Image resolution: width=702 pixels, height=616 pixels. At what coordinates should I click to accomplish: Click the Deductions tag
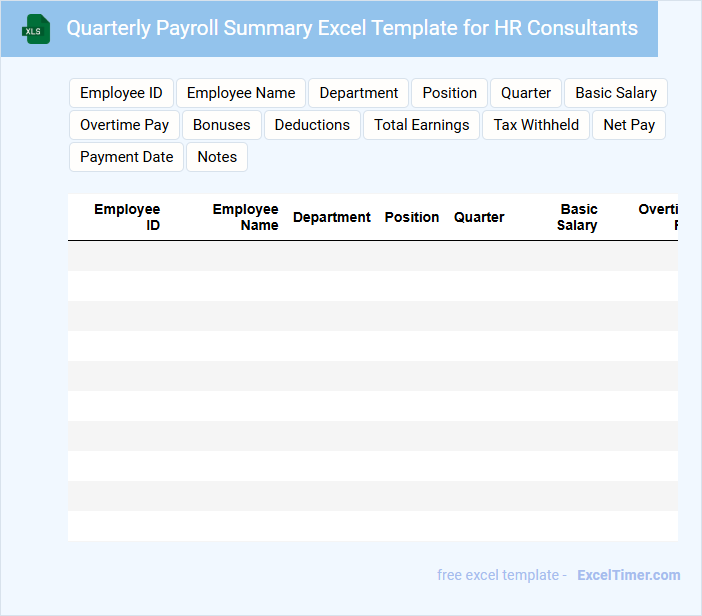pos(312,125)
